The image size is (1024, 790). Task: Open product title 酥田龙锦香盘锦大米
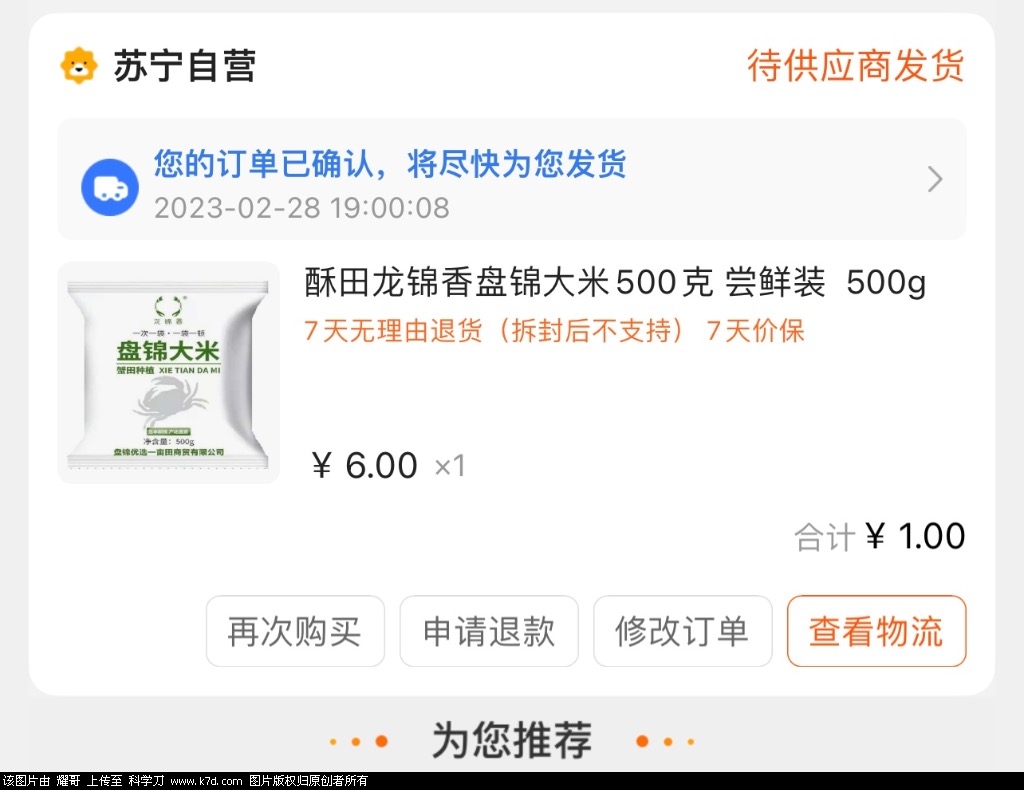pos(615,283)
